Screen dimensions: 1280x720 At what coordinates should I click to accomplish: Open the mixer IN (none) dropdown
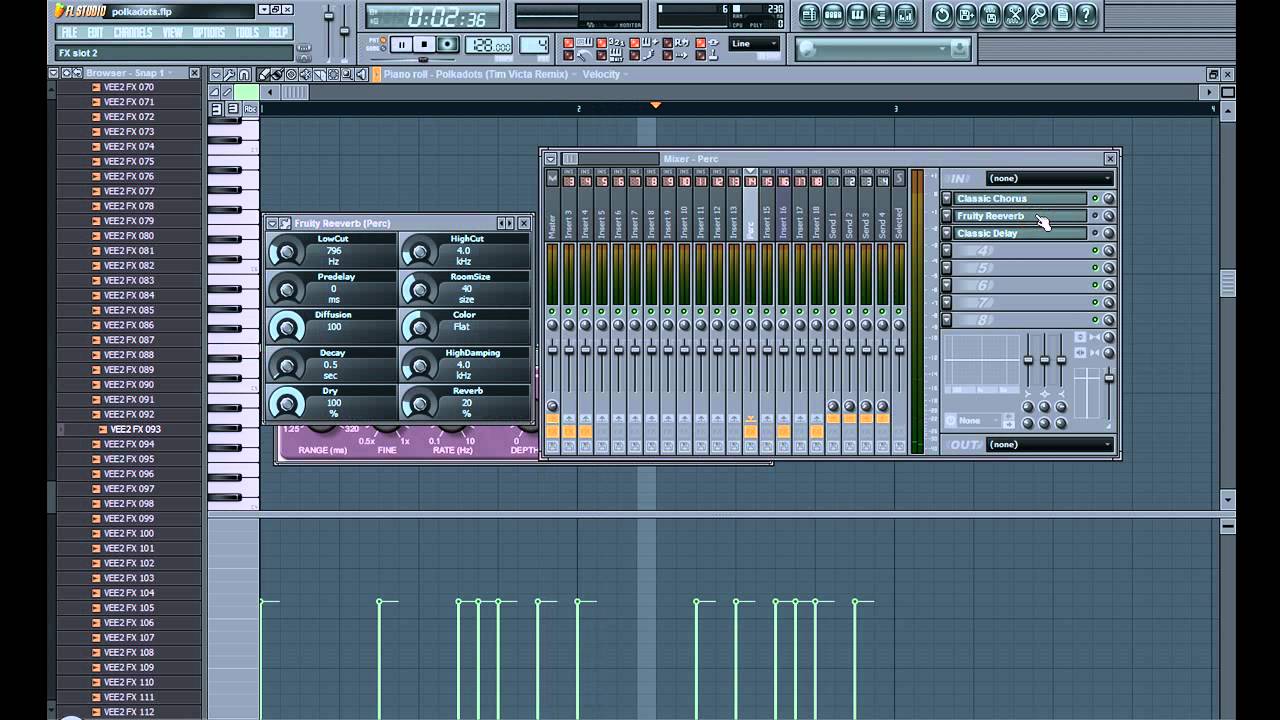pyautogui.click(x=1050, y=178)
